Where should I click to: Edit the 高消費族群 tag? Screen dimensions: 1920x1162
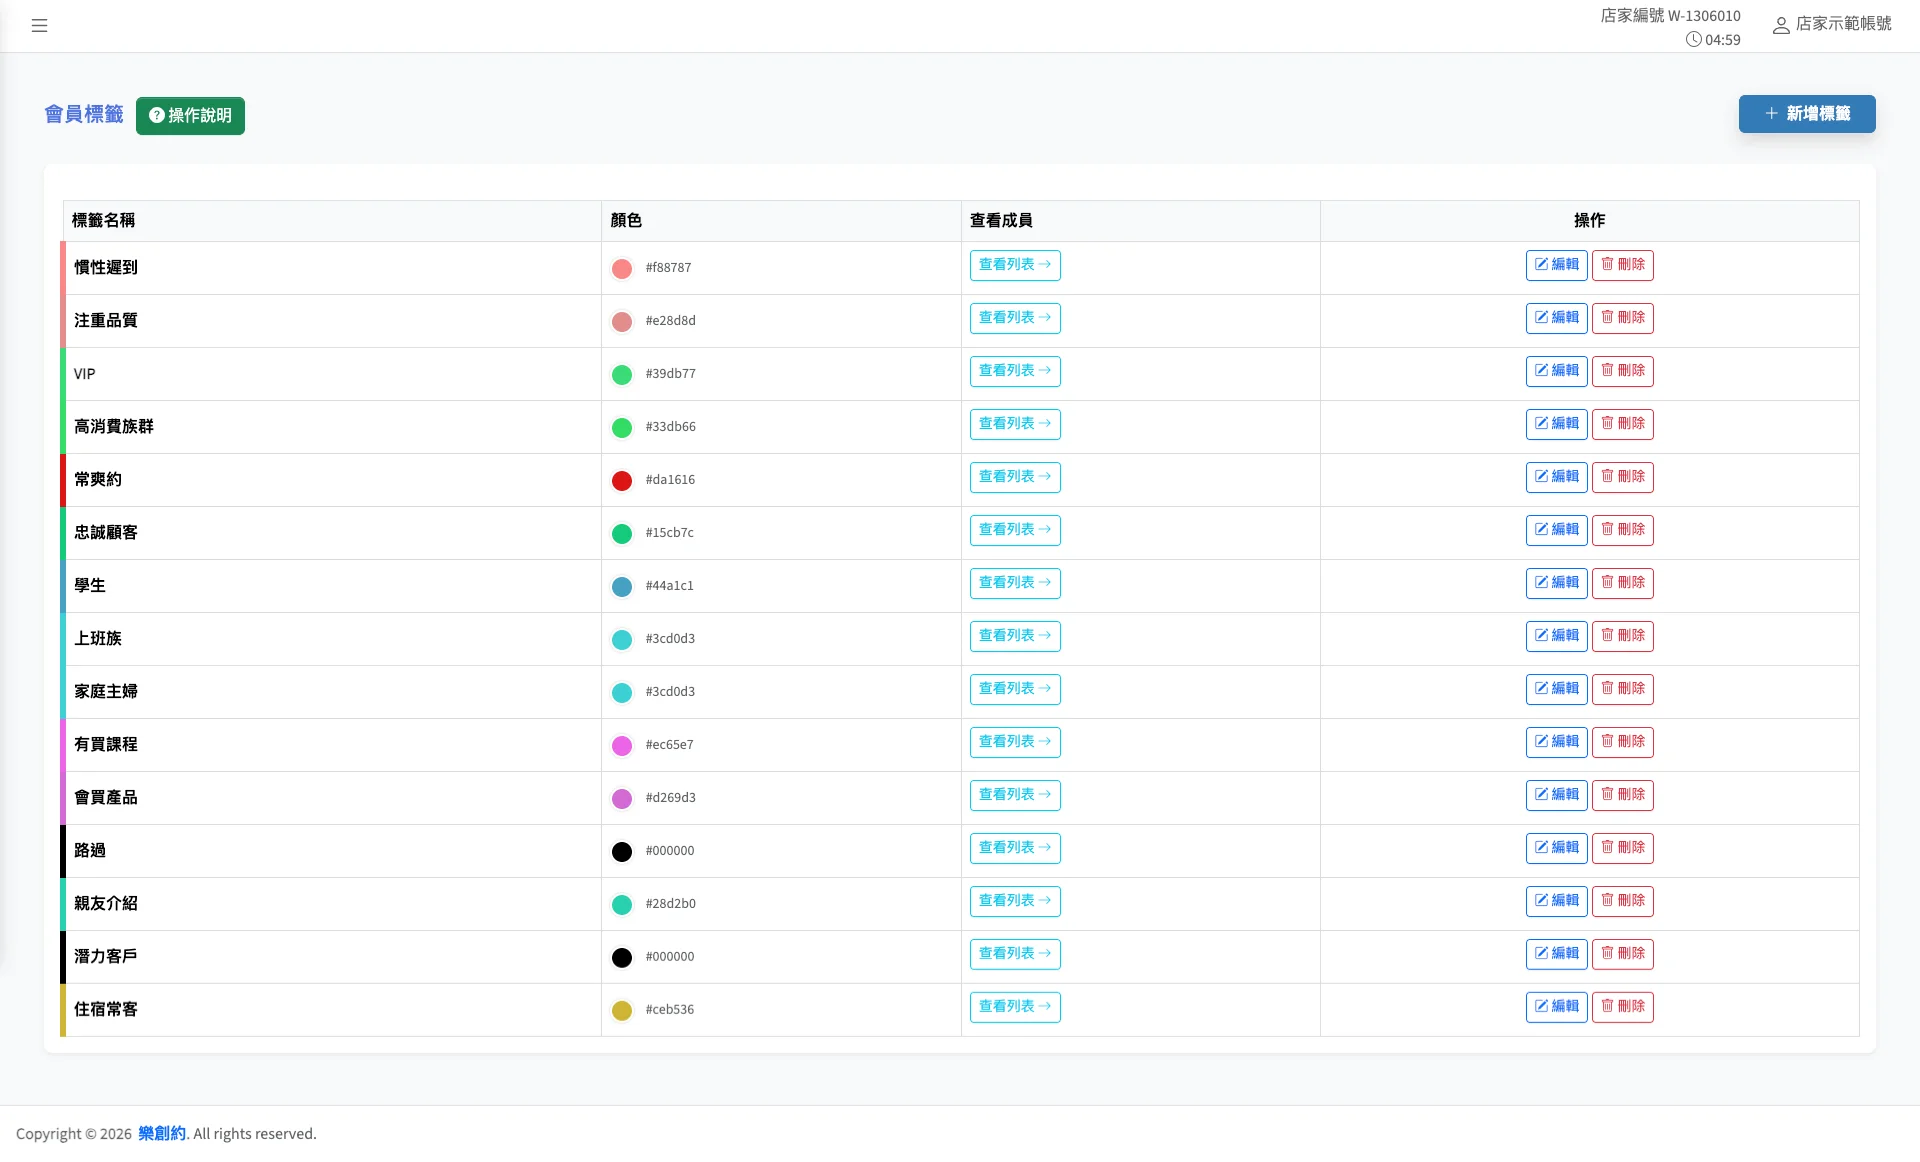point(1556,424)
